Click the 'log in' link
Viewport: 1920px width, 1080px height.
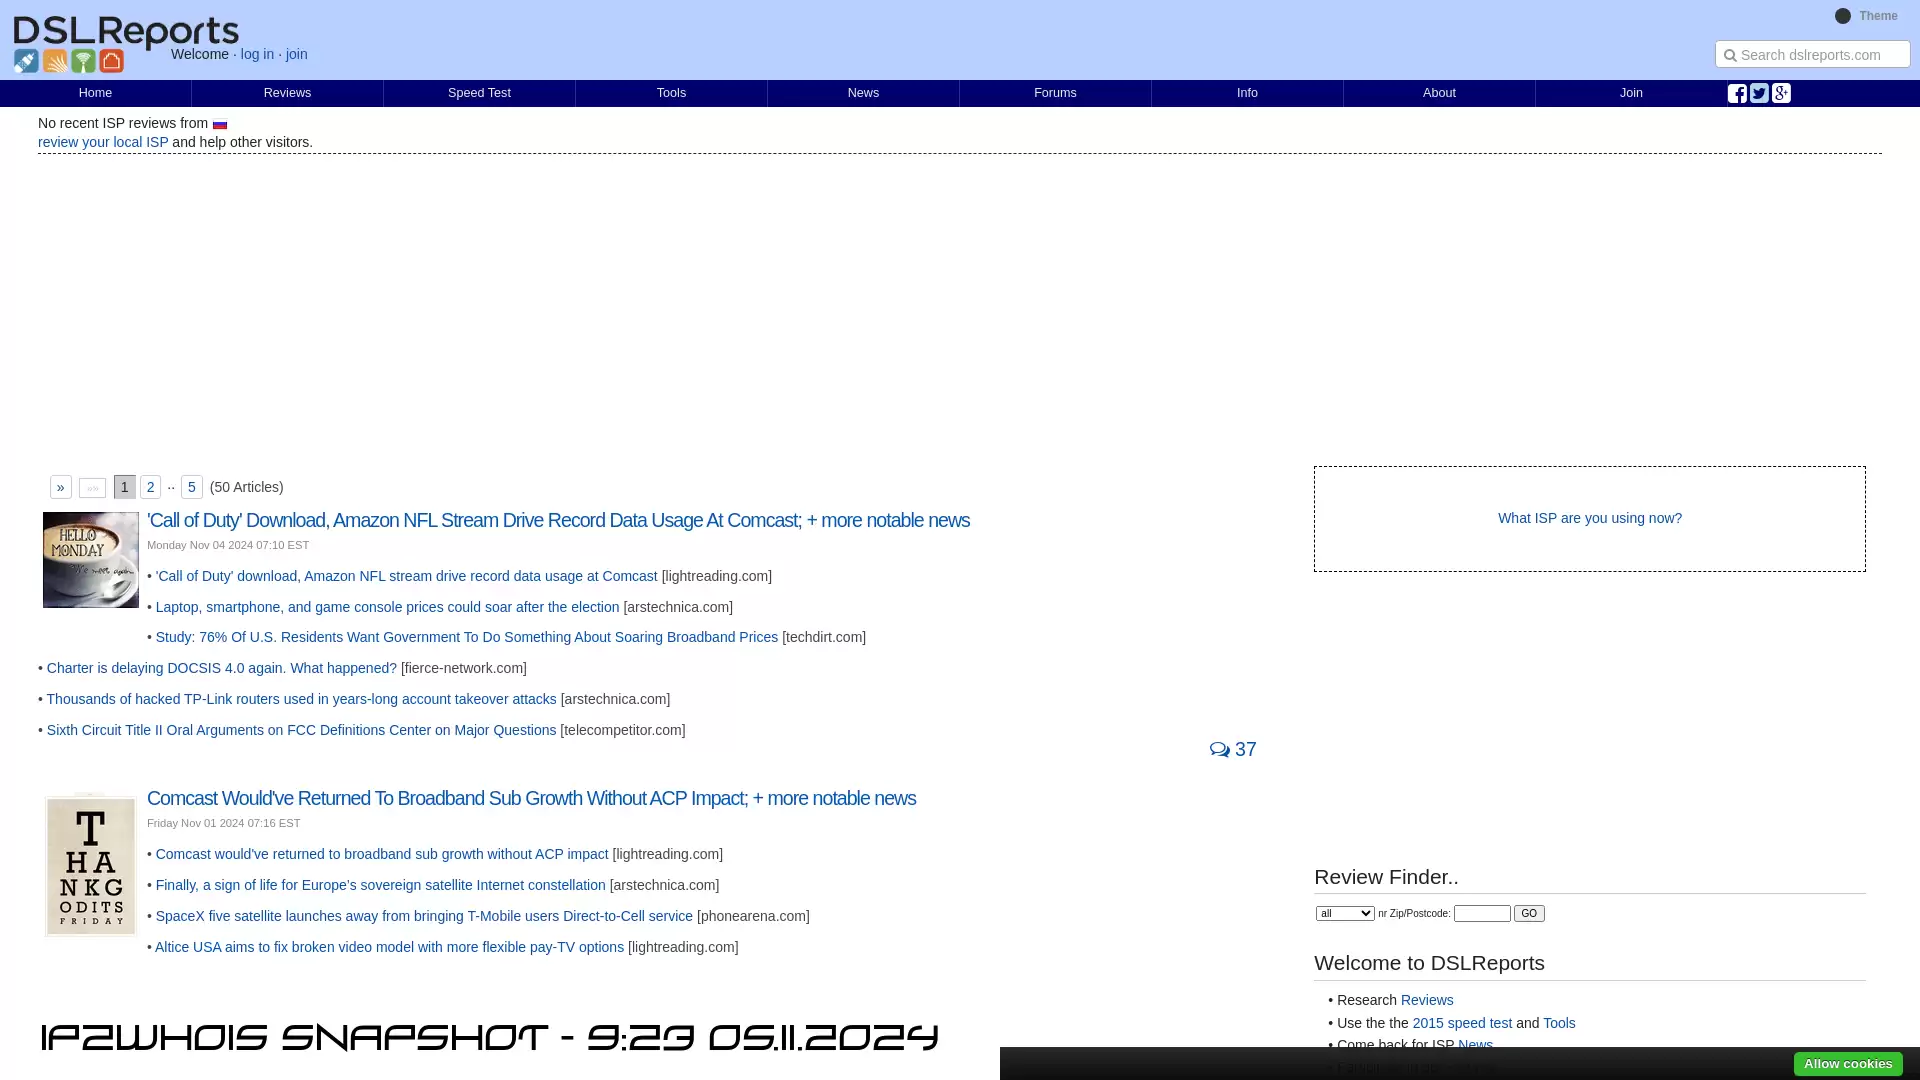(257, 54)
